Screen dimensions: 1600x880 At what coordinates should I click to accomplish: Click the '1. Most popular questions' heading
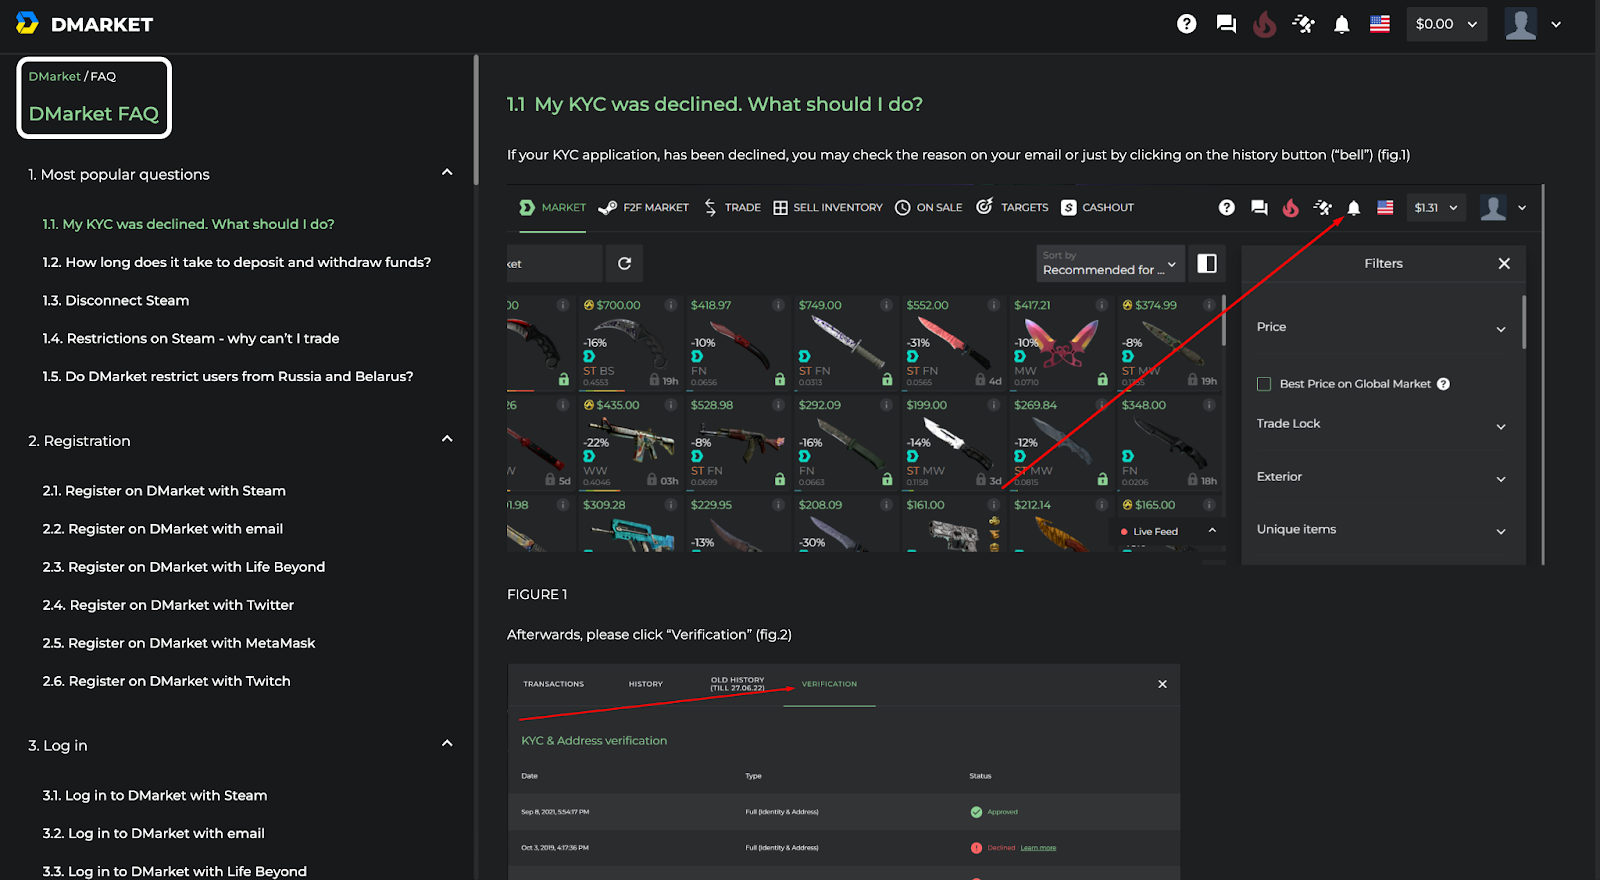(x=119, y=174)
